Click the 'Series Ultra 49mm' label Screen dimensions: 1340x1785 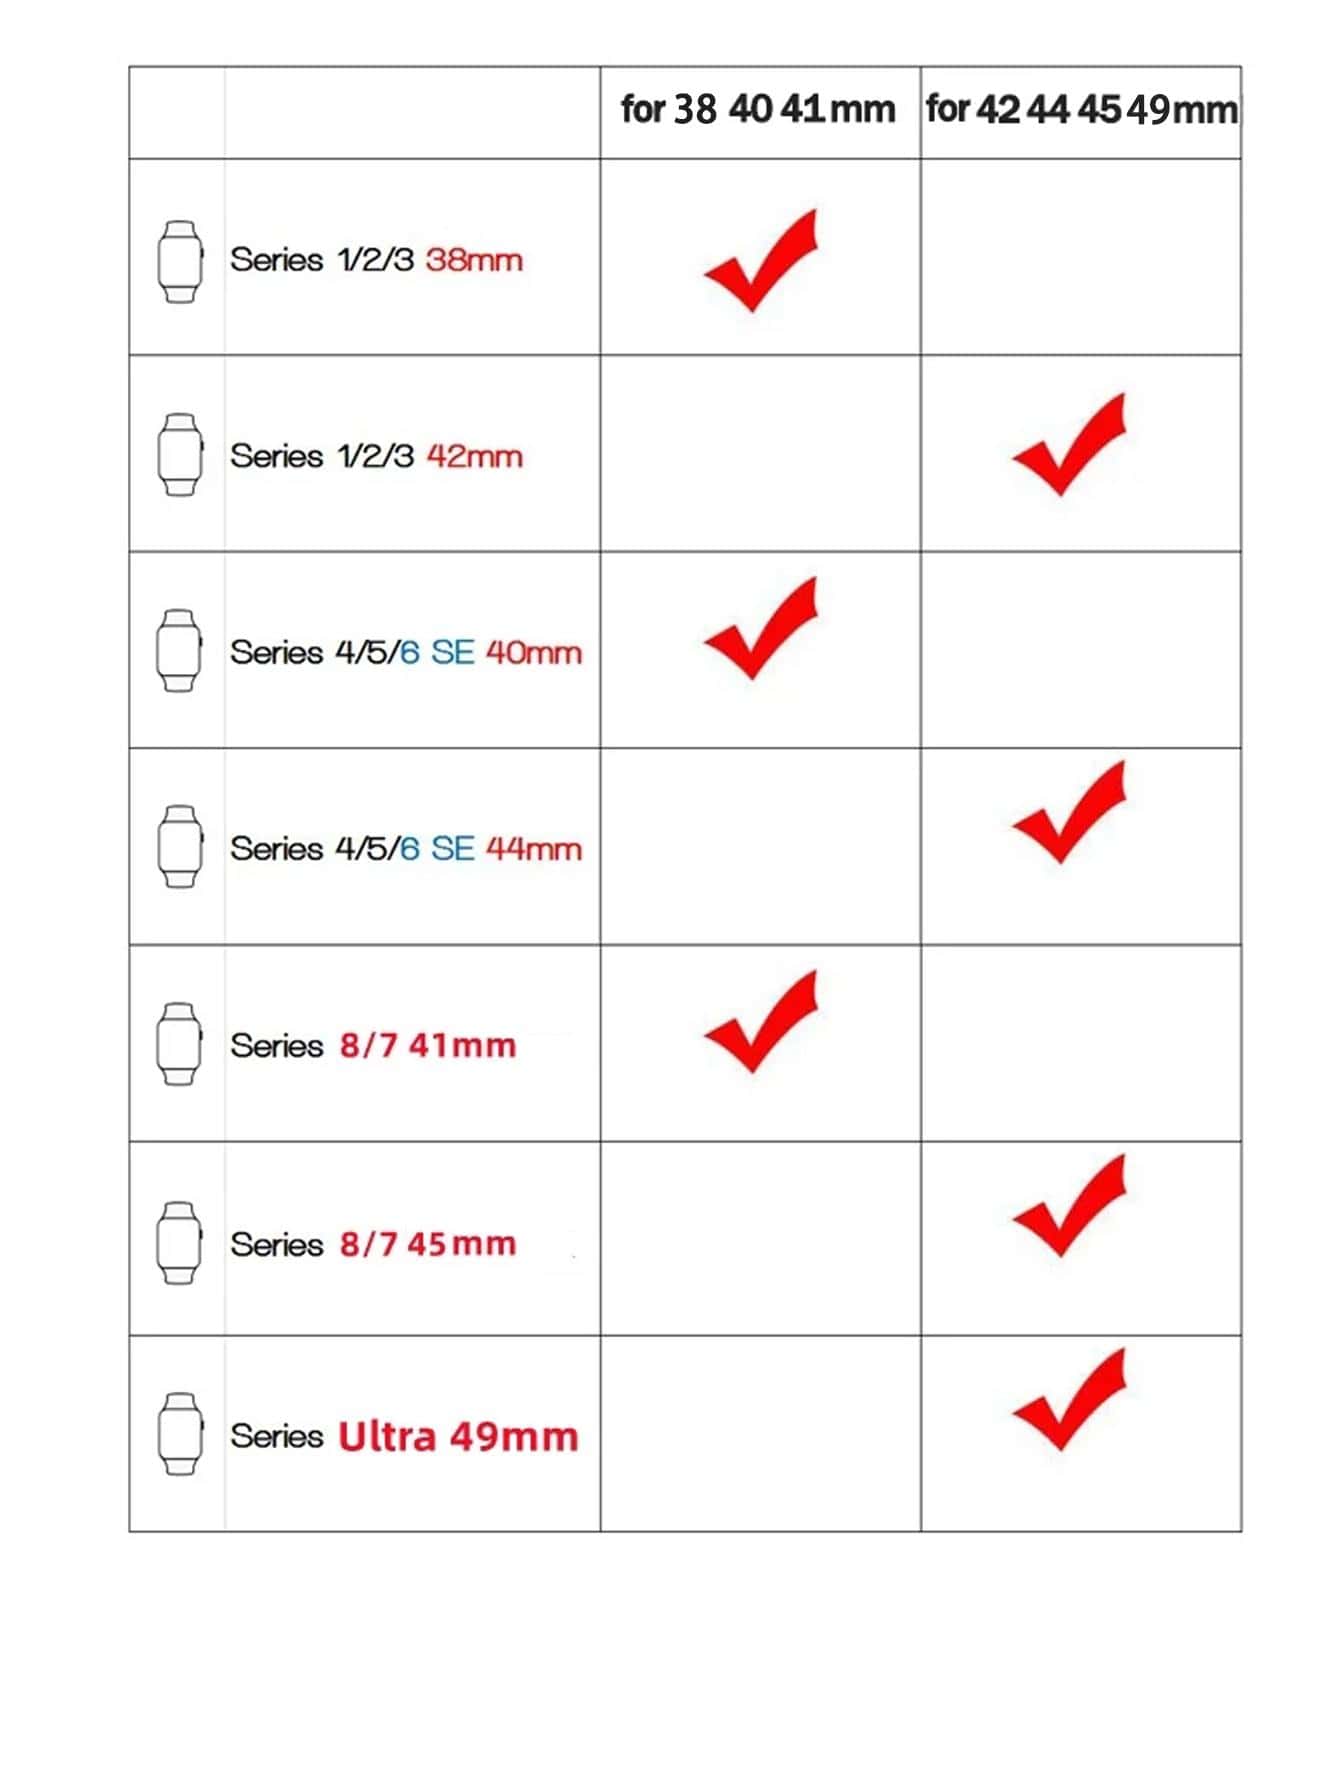point(405,1436)
